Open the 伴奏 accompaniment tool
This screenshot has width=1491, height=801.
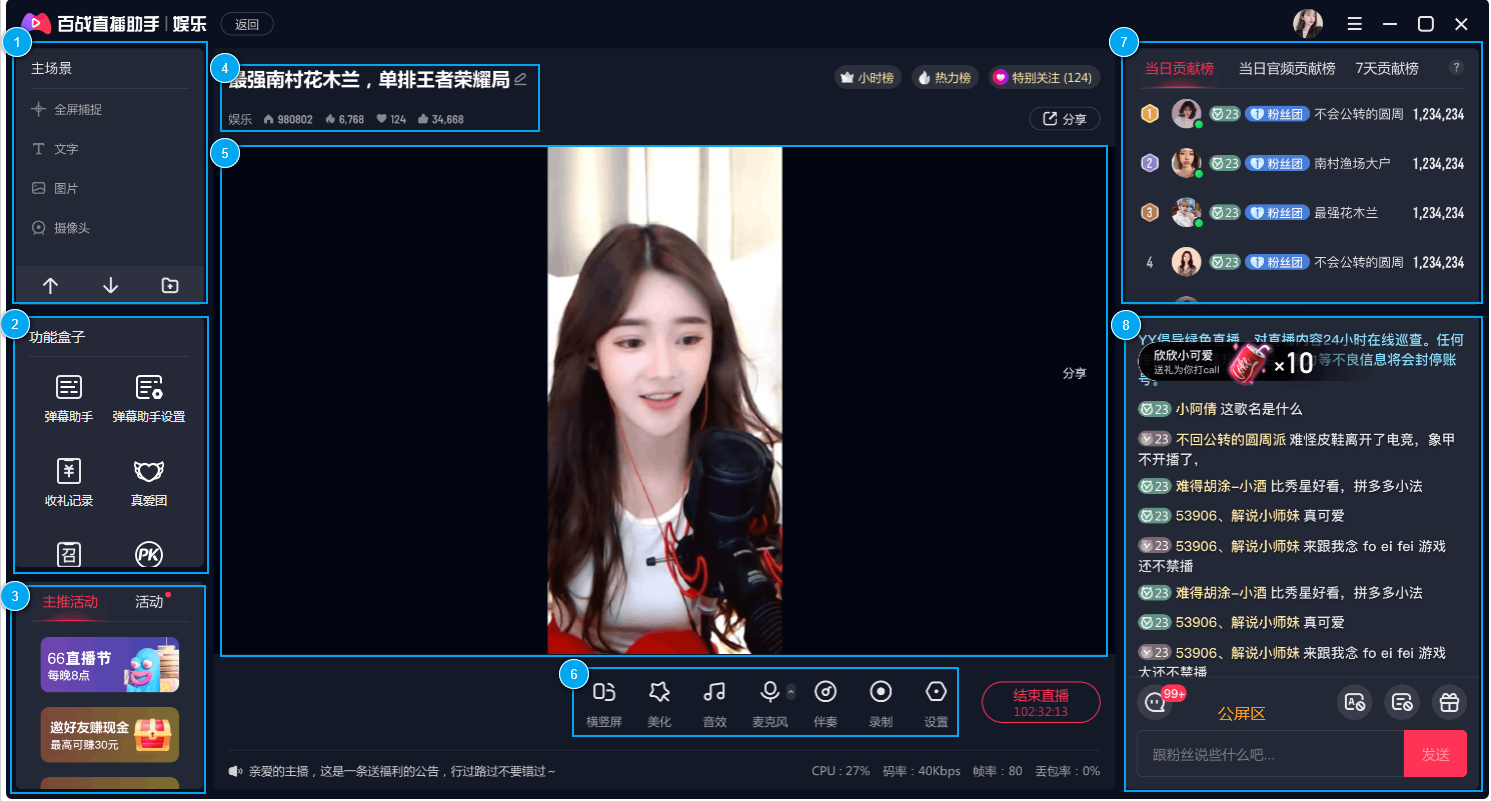coord(825,703)
